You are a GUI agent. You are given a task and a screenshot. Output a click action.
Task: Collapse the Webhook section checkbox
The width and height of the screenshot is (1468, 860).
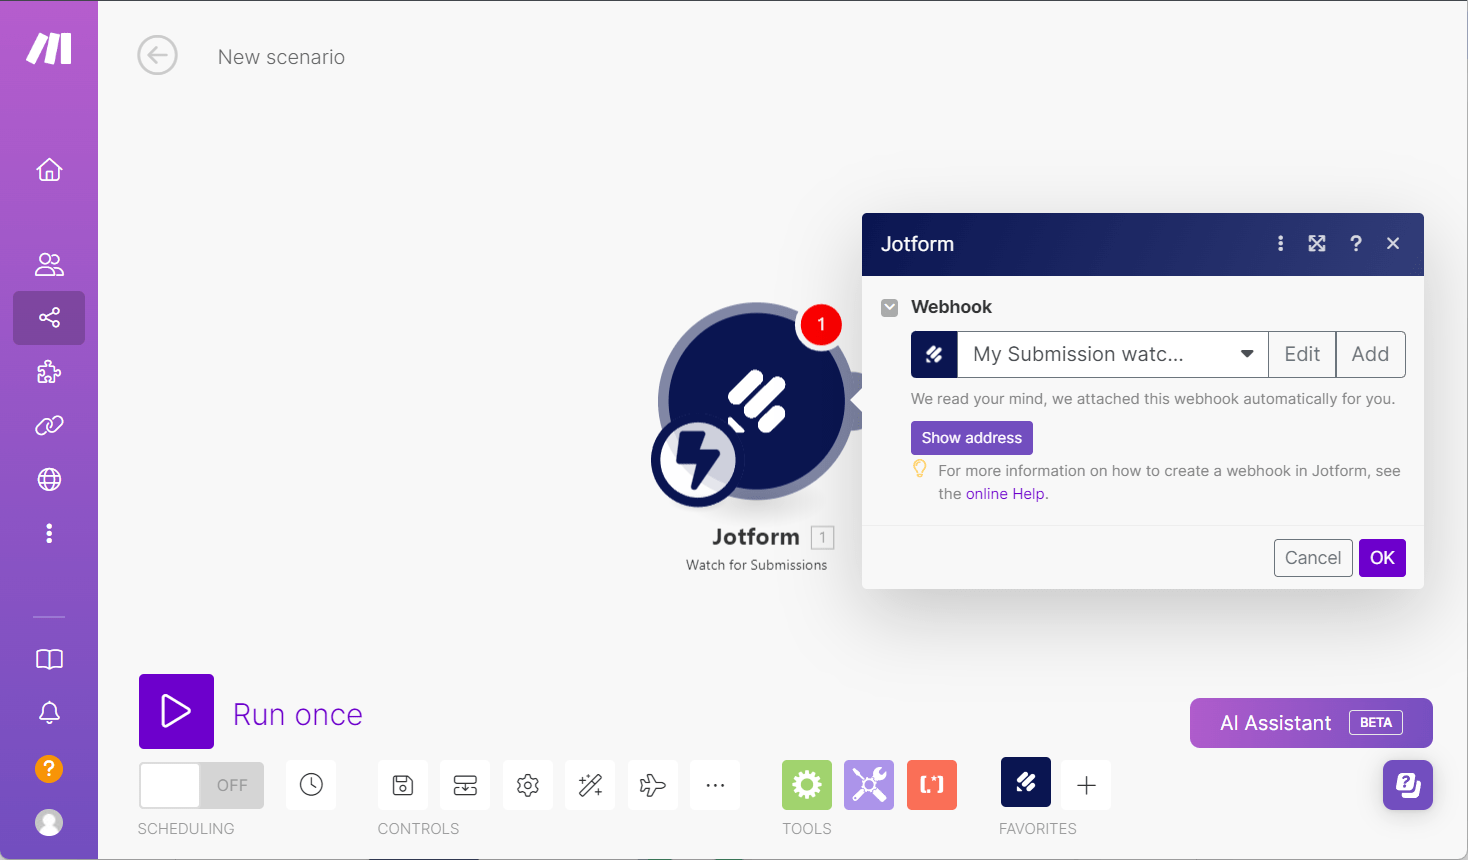coord(890,307)
